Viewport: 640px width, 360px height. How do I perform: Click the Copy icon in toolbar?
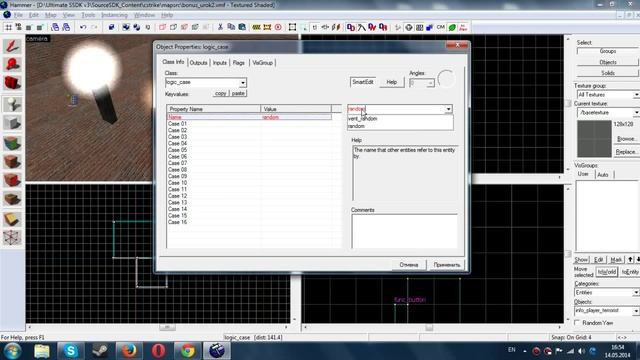231,27
